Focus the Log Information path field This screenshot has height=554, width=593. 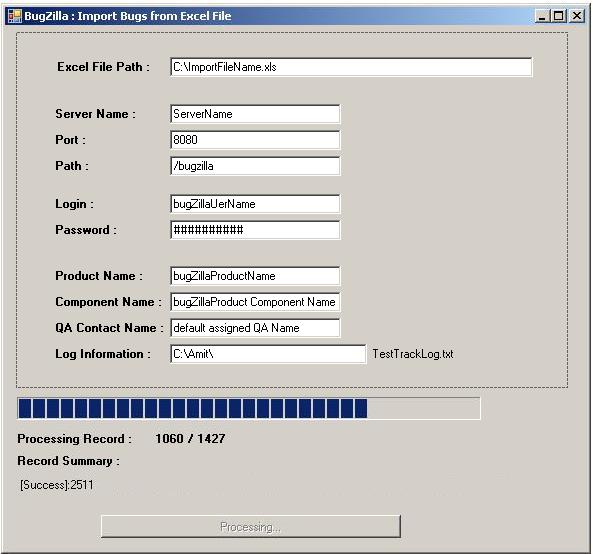[x=268, y=354]
